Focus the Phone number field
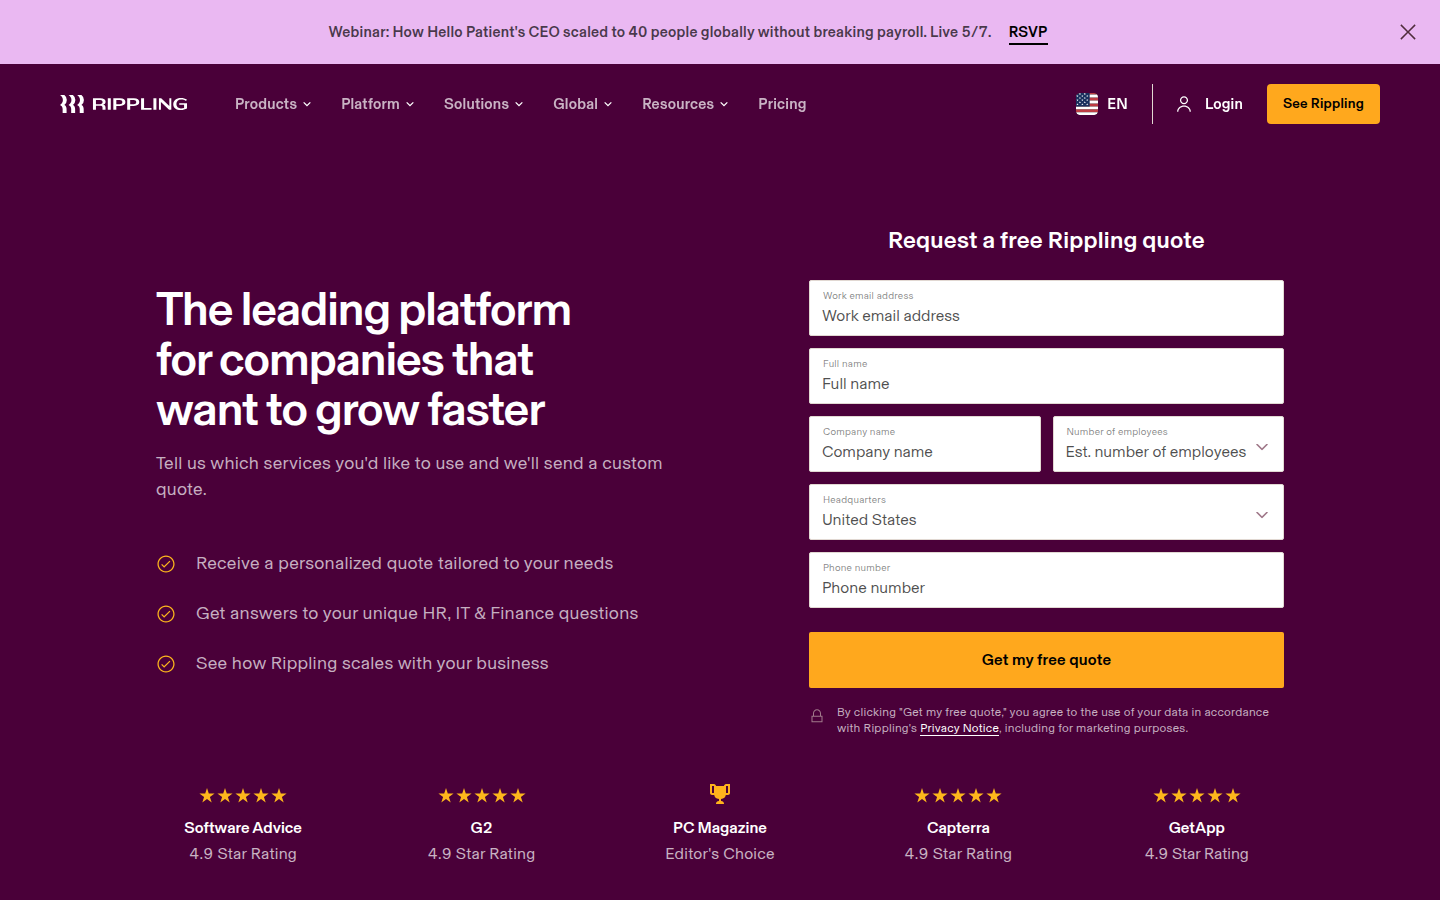1440x900 pixels. tap(1046, 580)
